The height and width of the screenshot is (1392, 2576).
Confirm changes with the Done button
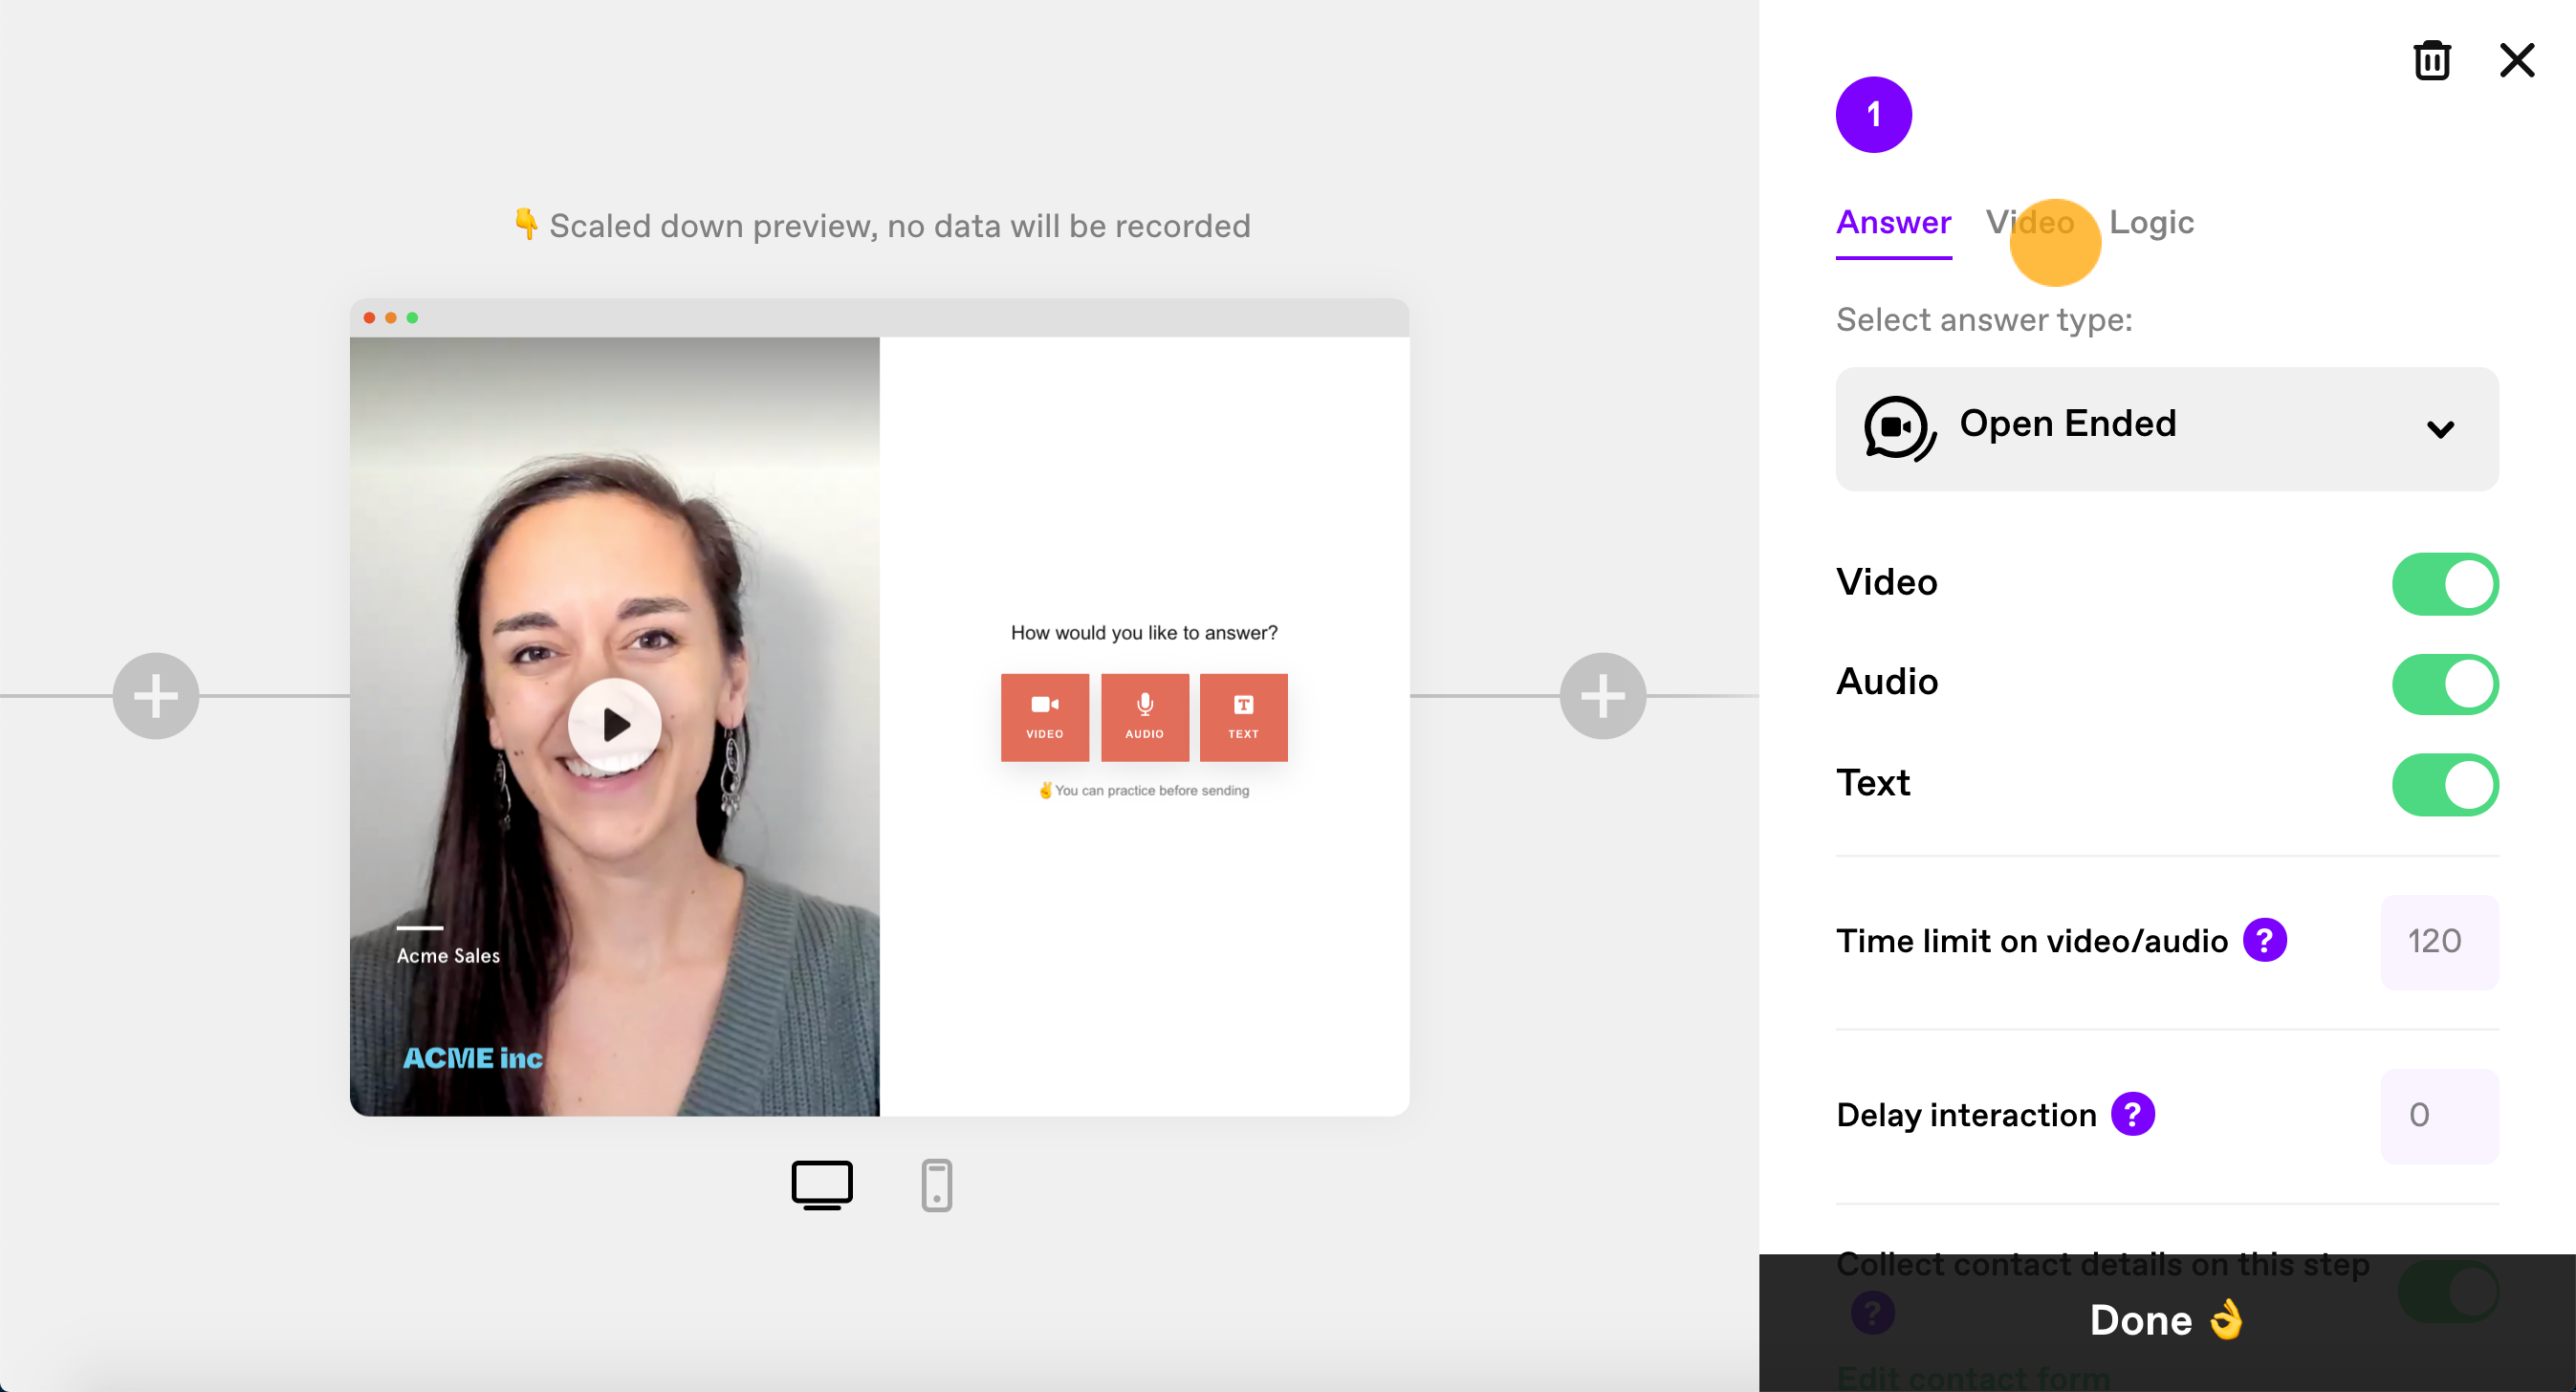coord(2167,1321)
